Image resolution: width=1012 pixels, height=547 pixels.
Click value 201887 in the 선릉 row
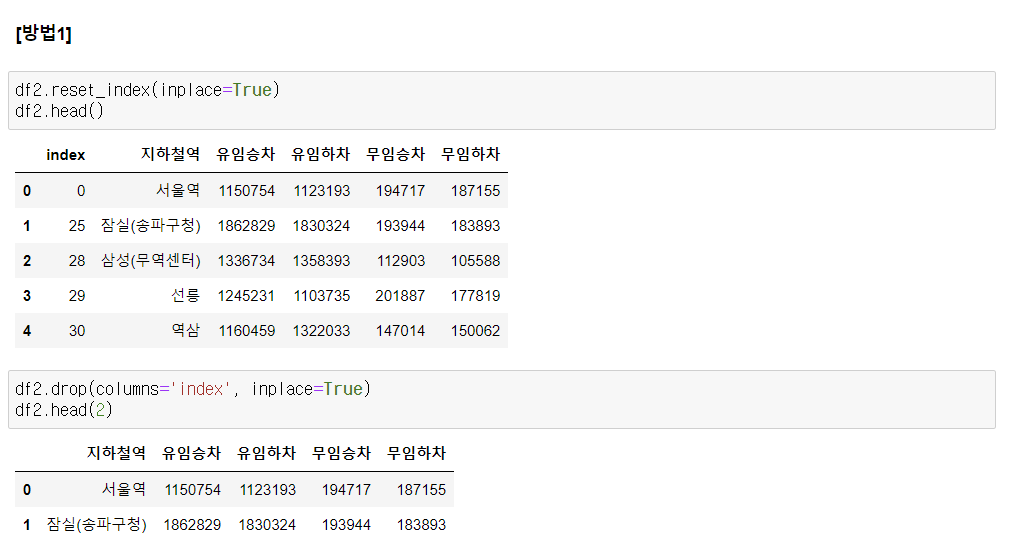pyautogui.click(x=400, y=295)
